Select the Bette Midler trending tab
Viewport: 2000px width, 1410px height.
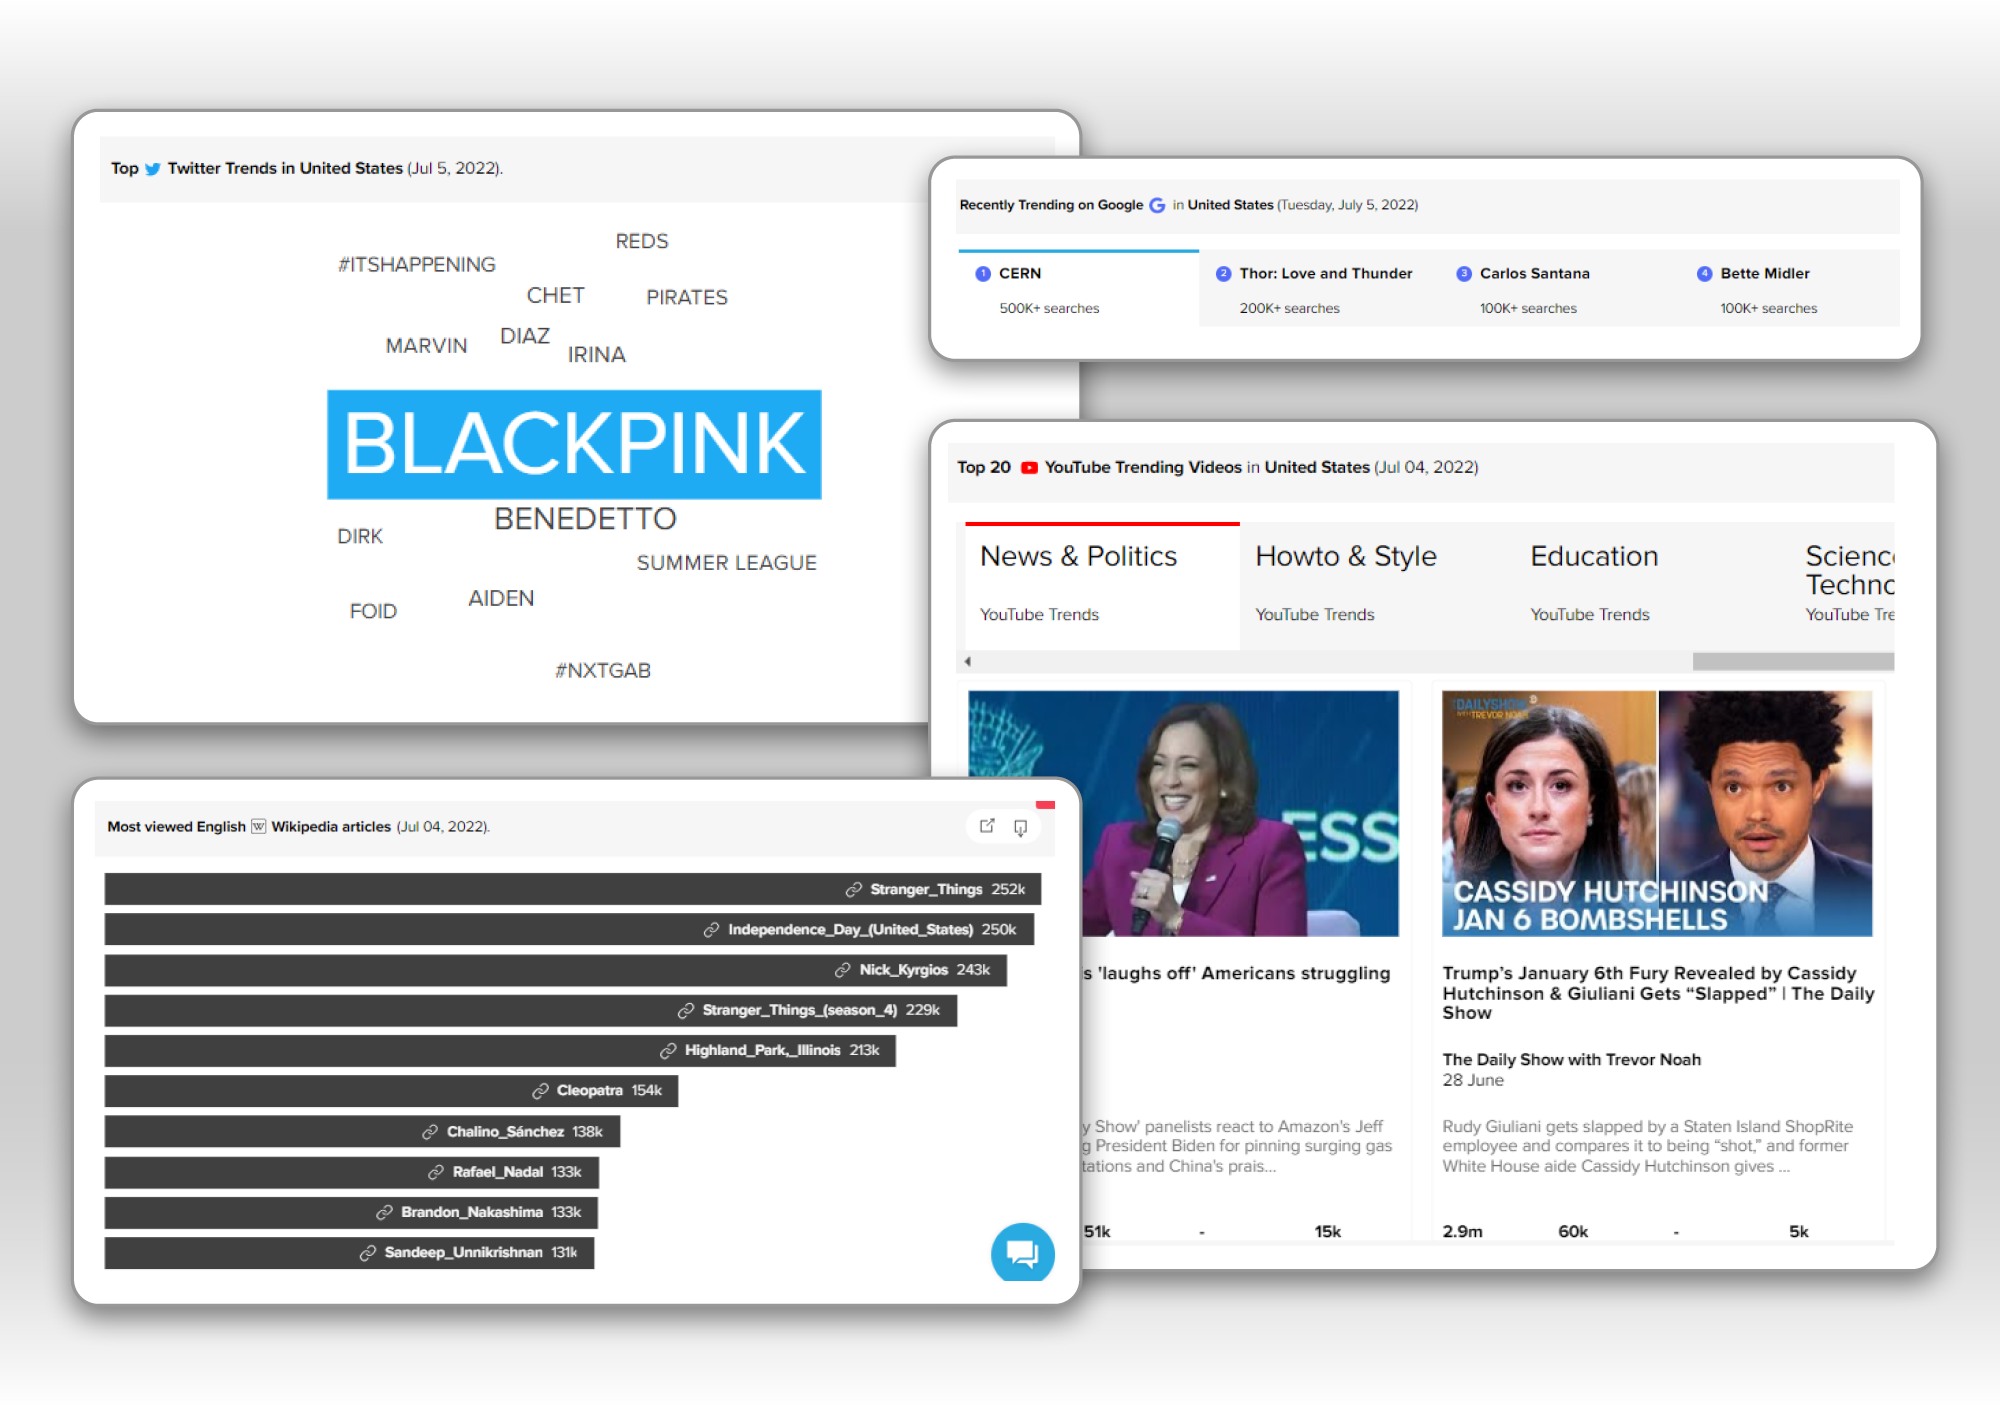1790,288
